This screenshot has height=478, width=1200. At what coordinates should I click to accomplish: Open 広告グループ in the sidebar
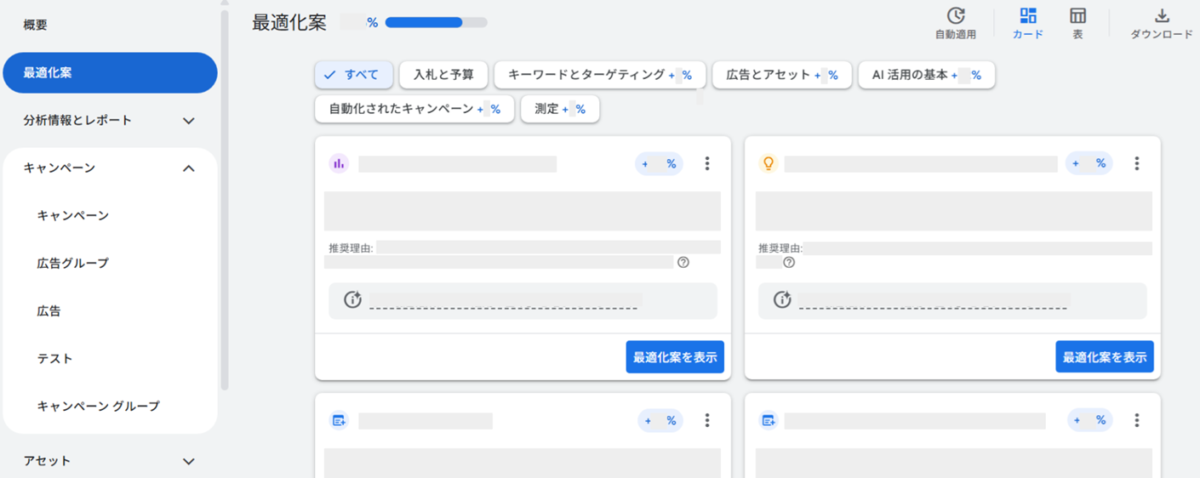73,263
